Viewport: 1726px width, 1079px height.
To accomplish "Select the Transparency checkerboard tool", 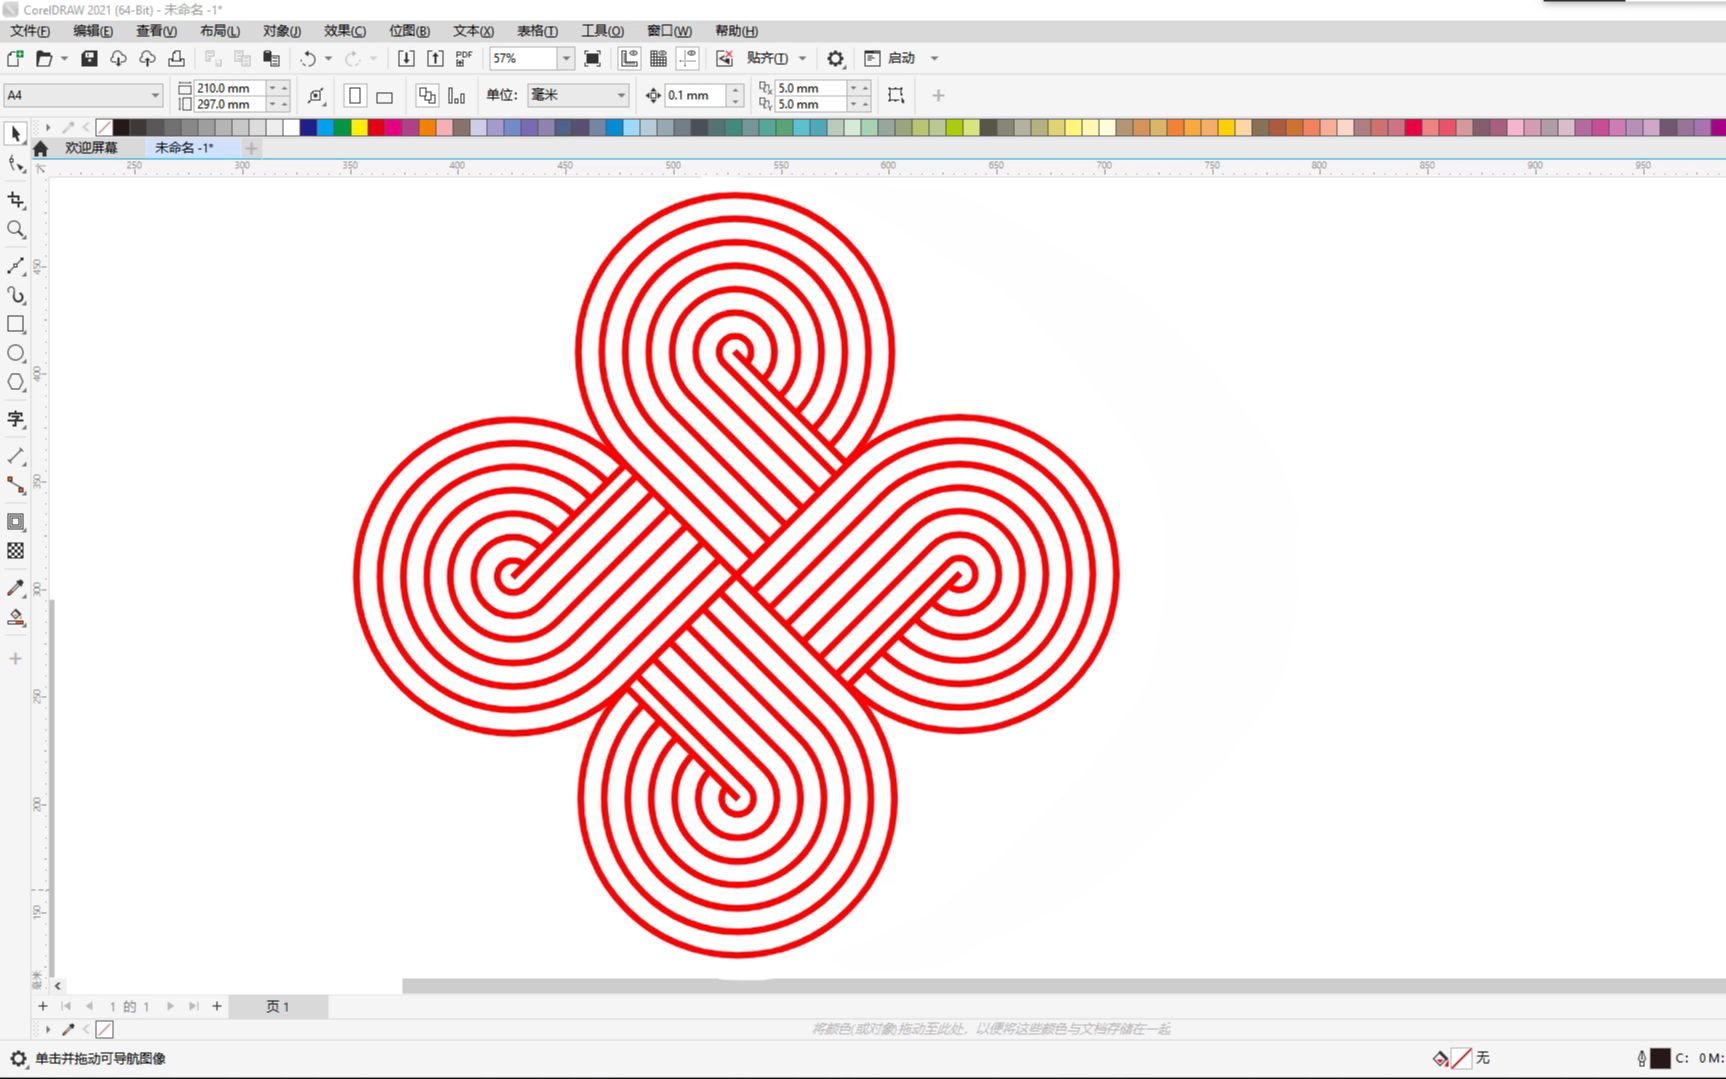I will tap(15, 551).
